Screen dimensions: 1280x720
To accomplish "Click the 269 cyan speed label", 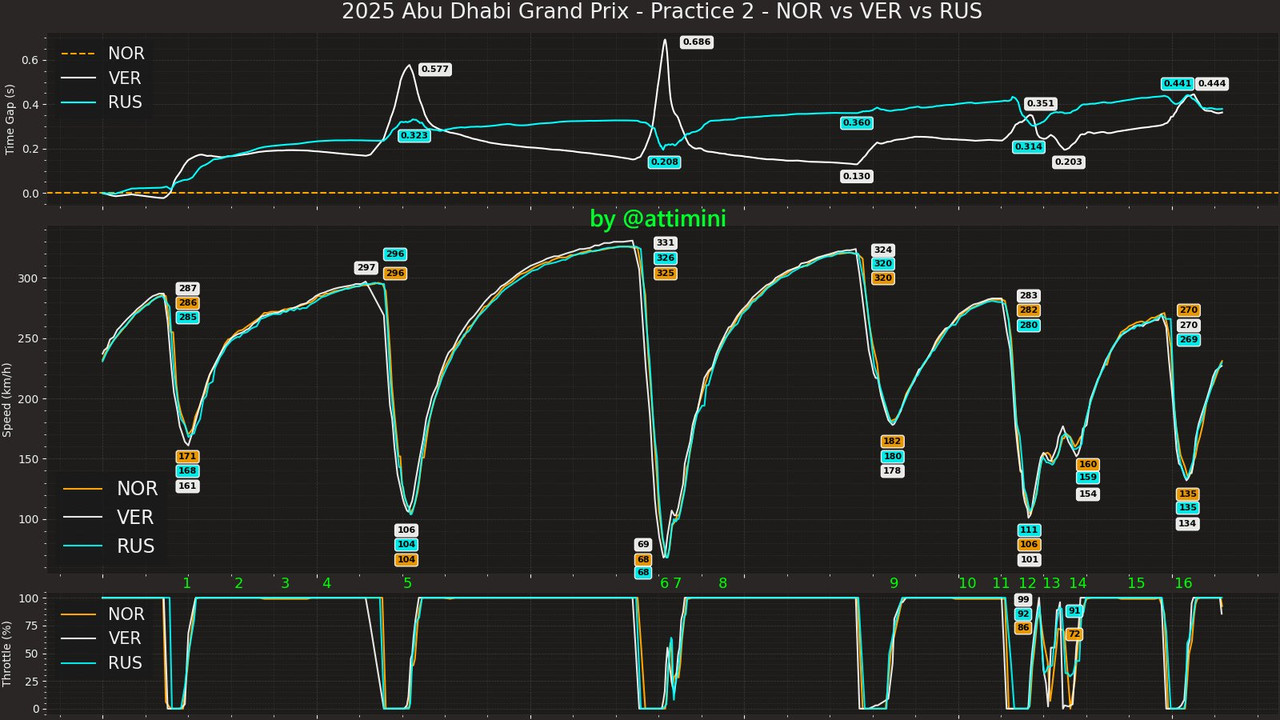I will (x=1189, y=340).
